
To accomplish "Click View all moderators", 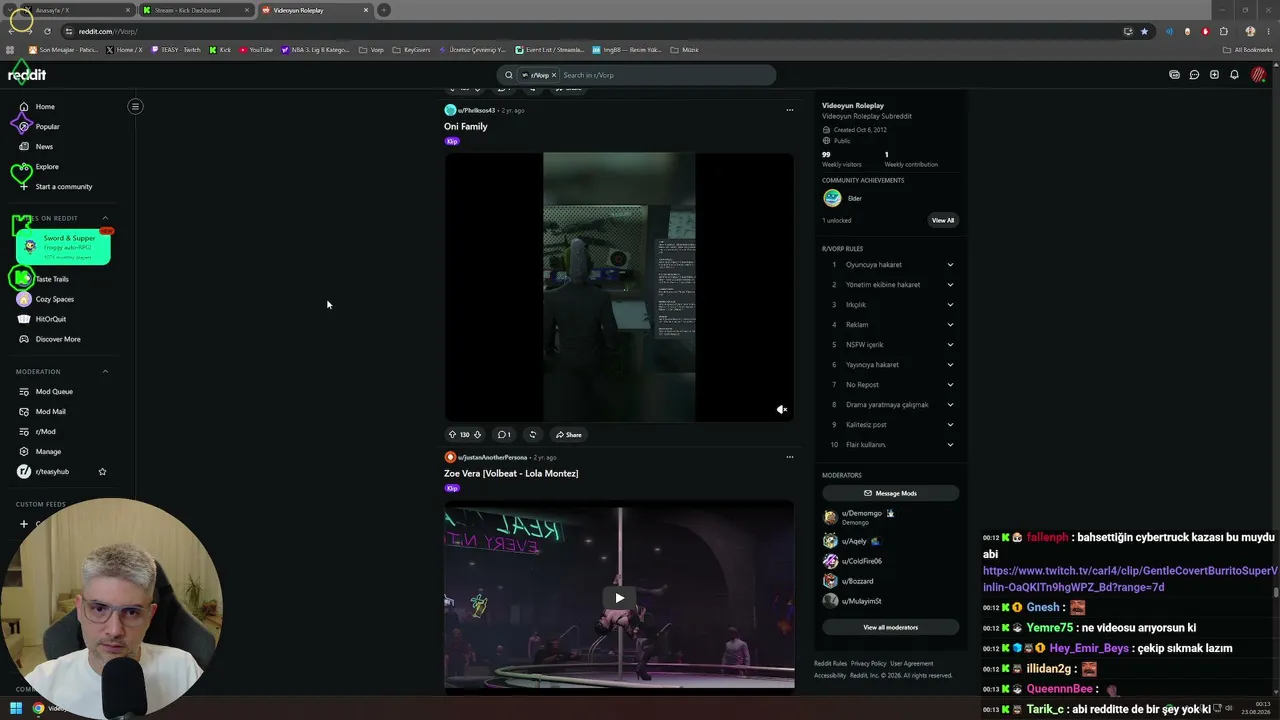I will pyautogui.click(x=890, y=627).
